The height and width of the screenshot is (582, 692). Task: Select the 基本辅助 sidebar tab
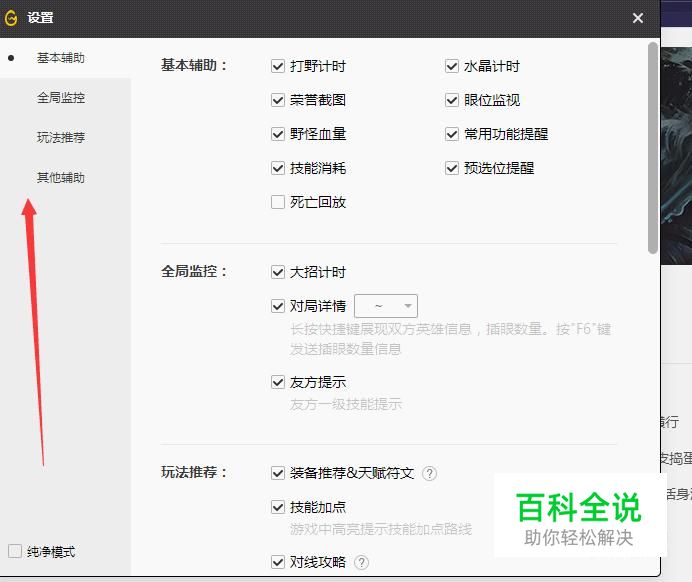[61, 58]
